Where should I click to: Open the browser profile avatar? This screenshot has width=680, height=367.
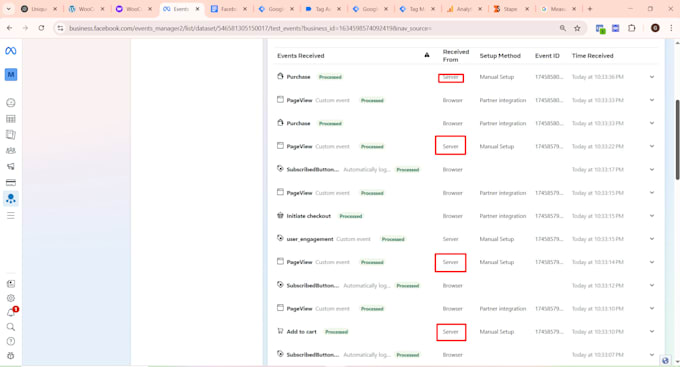coord(655,28)
